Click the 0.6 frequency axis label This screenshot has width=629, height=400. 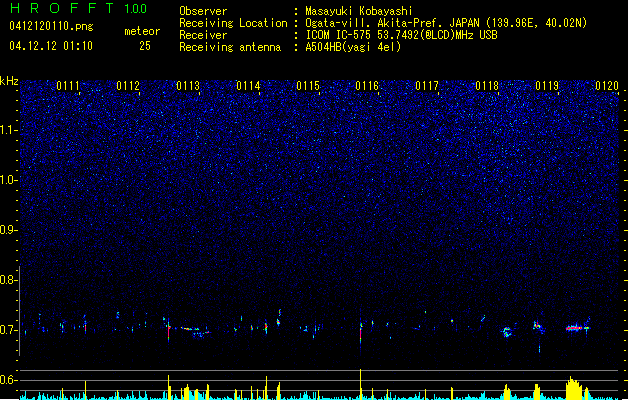click(x=7, y=380)
